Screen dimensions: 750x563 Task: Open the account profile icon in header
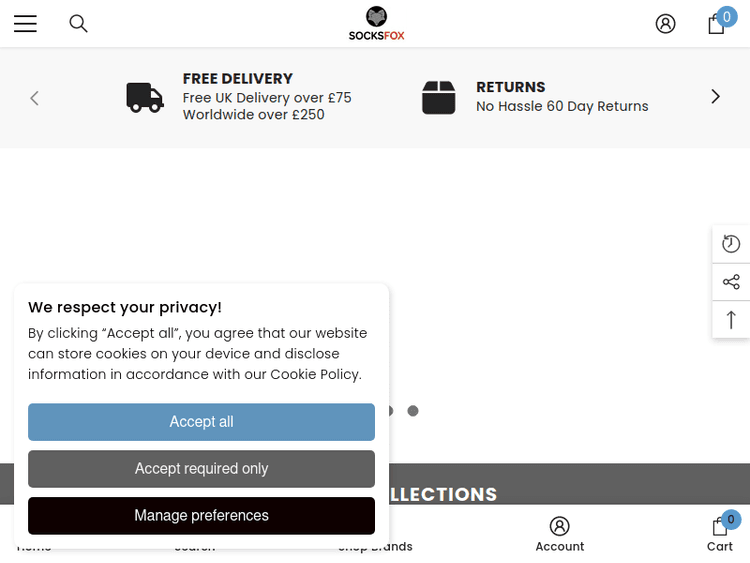click(x=665, y=24)
